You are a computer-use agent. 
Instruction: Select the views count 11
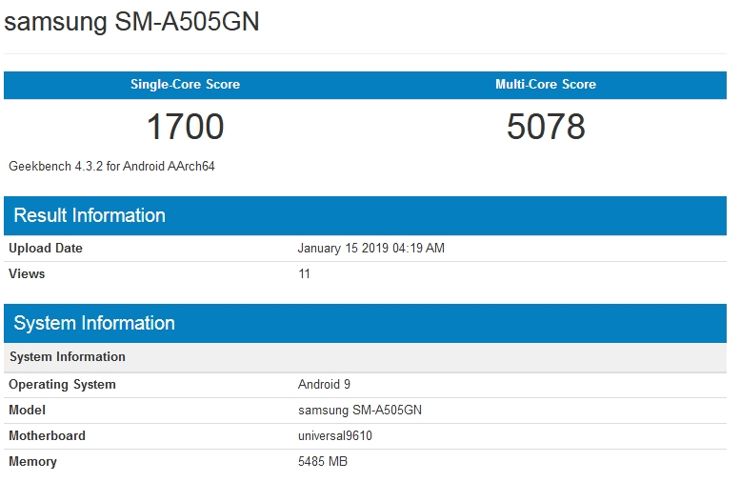click(x=304, y=274)
